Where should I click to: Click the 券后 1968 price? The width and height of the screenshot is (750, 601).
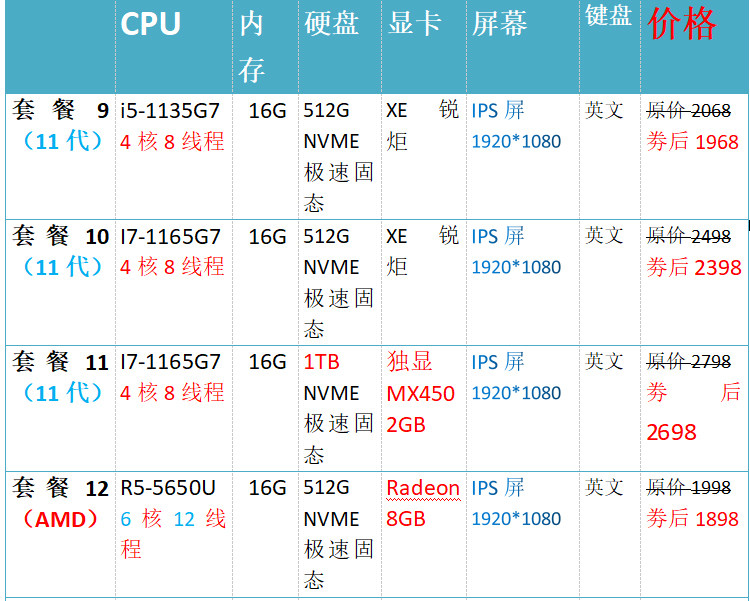(693, 142)
